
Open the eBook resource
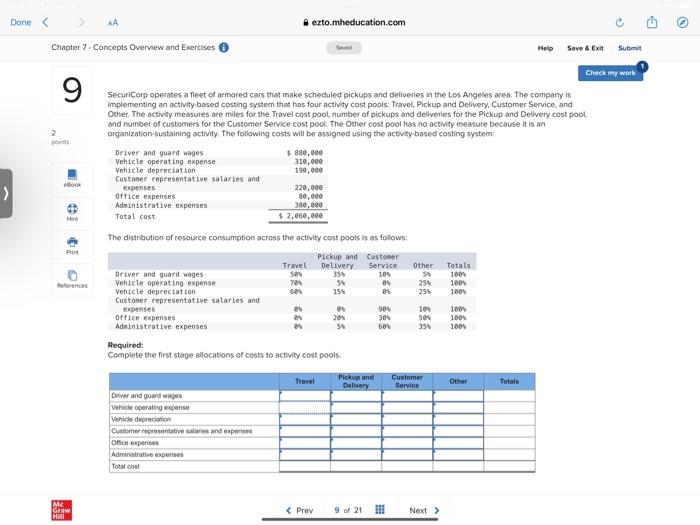pos(72,178)
